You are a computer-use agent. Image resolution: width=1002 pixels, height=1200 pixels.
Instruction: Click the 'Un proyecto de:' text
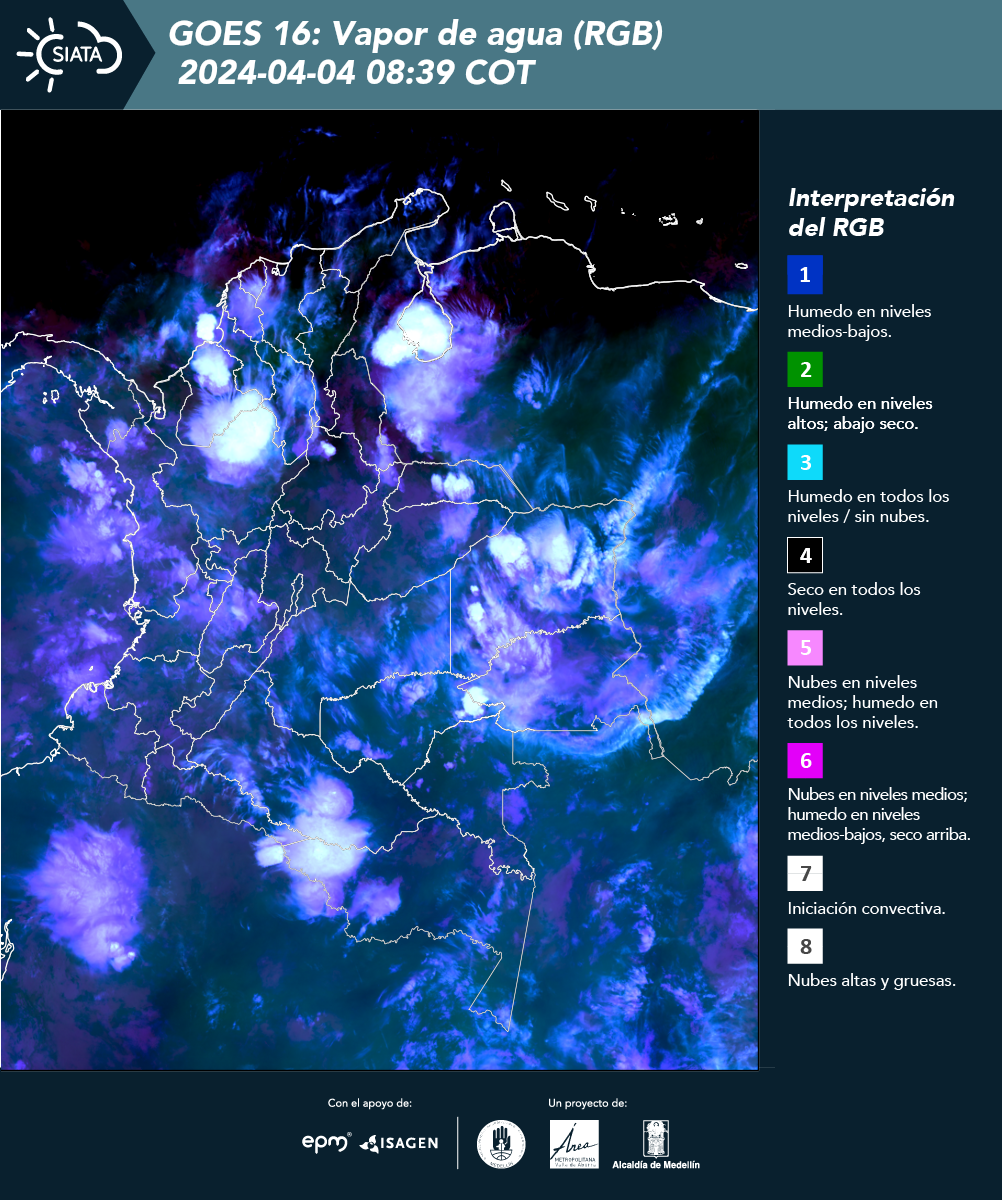tap(587, 1103)
